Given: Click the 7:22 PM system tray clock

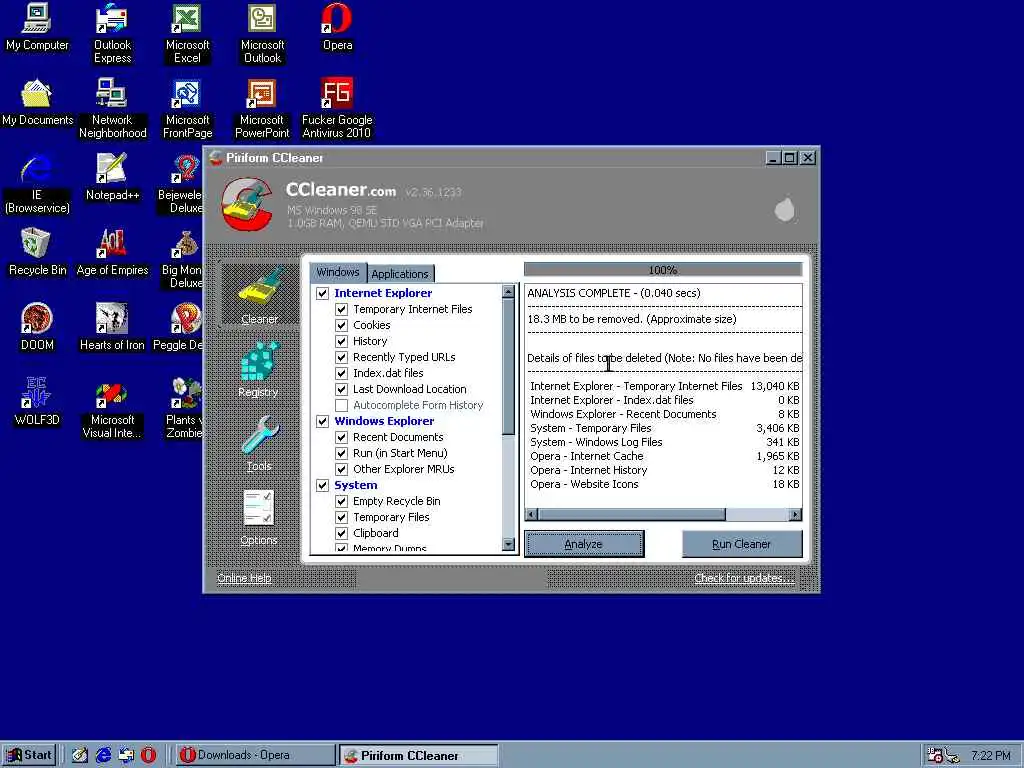Looking at the screenshot, I should click(x=990, y=756).
